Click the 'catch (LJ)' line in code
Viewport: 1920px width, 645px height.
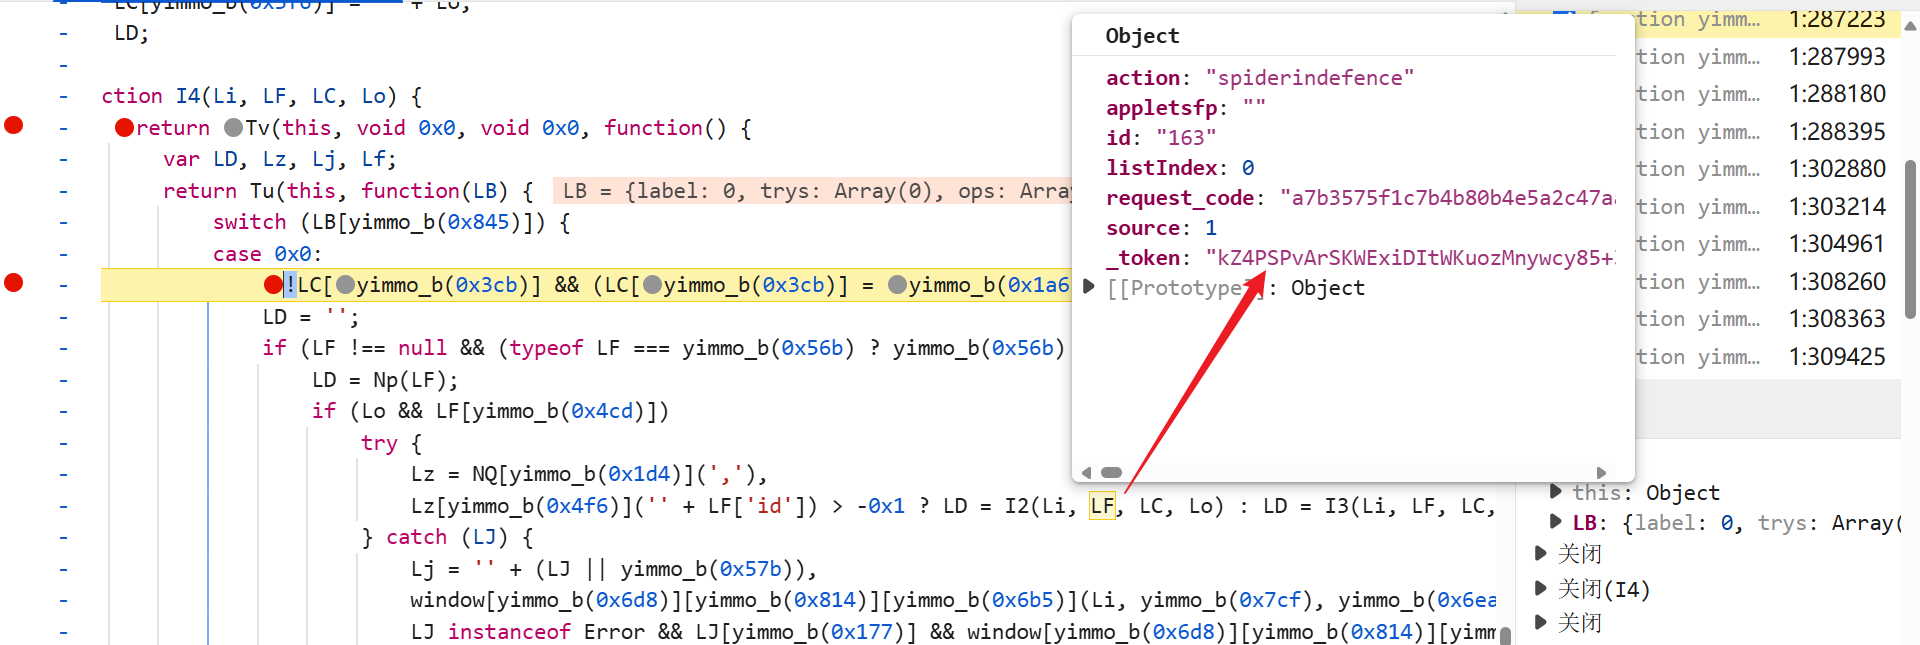[447, 537]
